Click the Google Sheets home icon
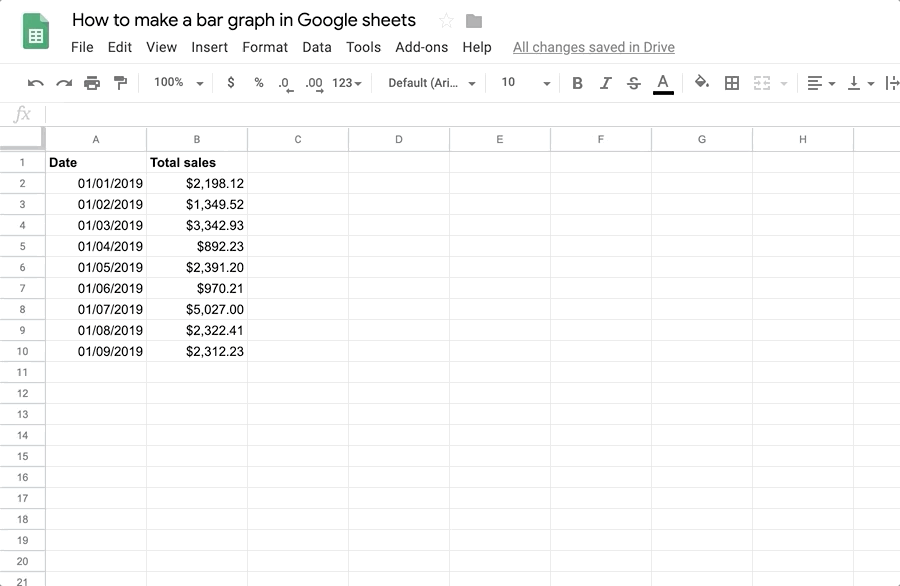Screen dimensions: 900x586 click(x=36, y=32)
